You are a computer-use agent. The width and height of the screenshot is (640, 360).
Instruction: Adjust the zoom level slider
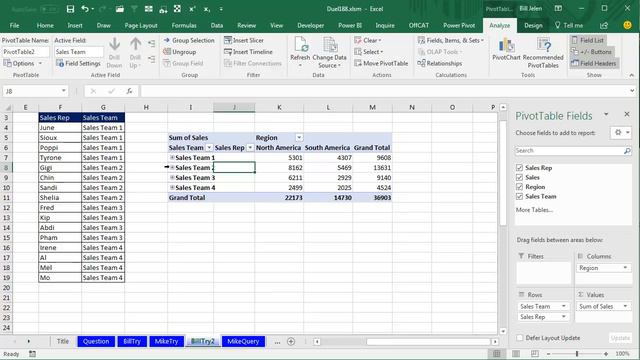(x=577, y=354)
